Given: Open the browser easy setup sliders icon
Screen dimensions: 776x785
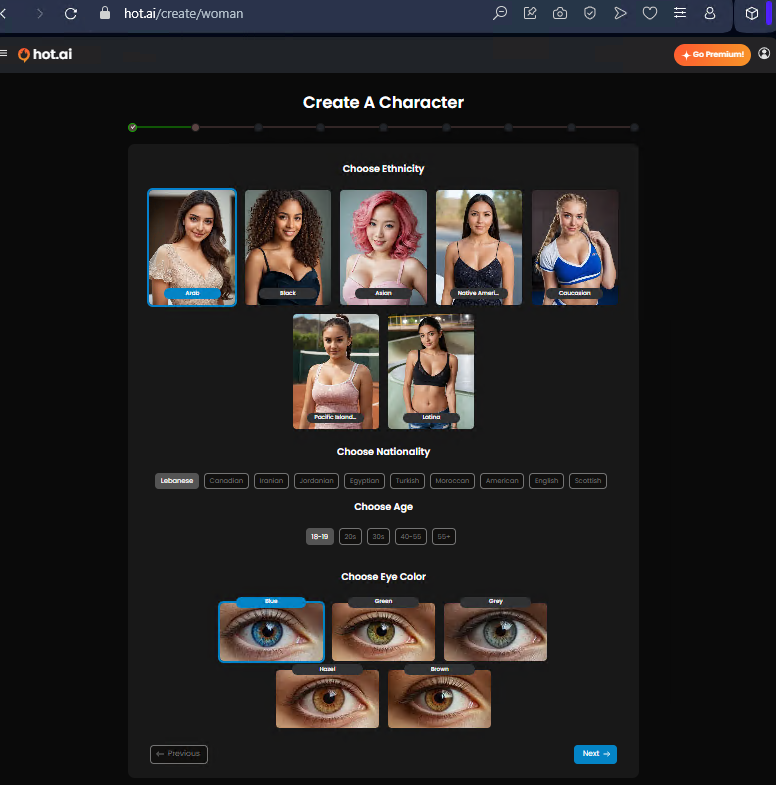Looking at the screenshot, I should 680,13.
